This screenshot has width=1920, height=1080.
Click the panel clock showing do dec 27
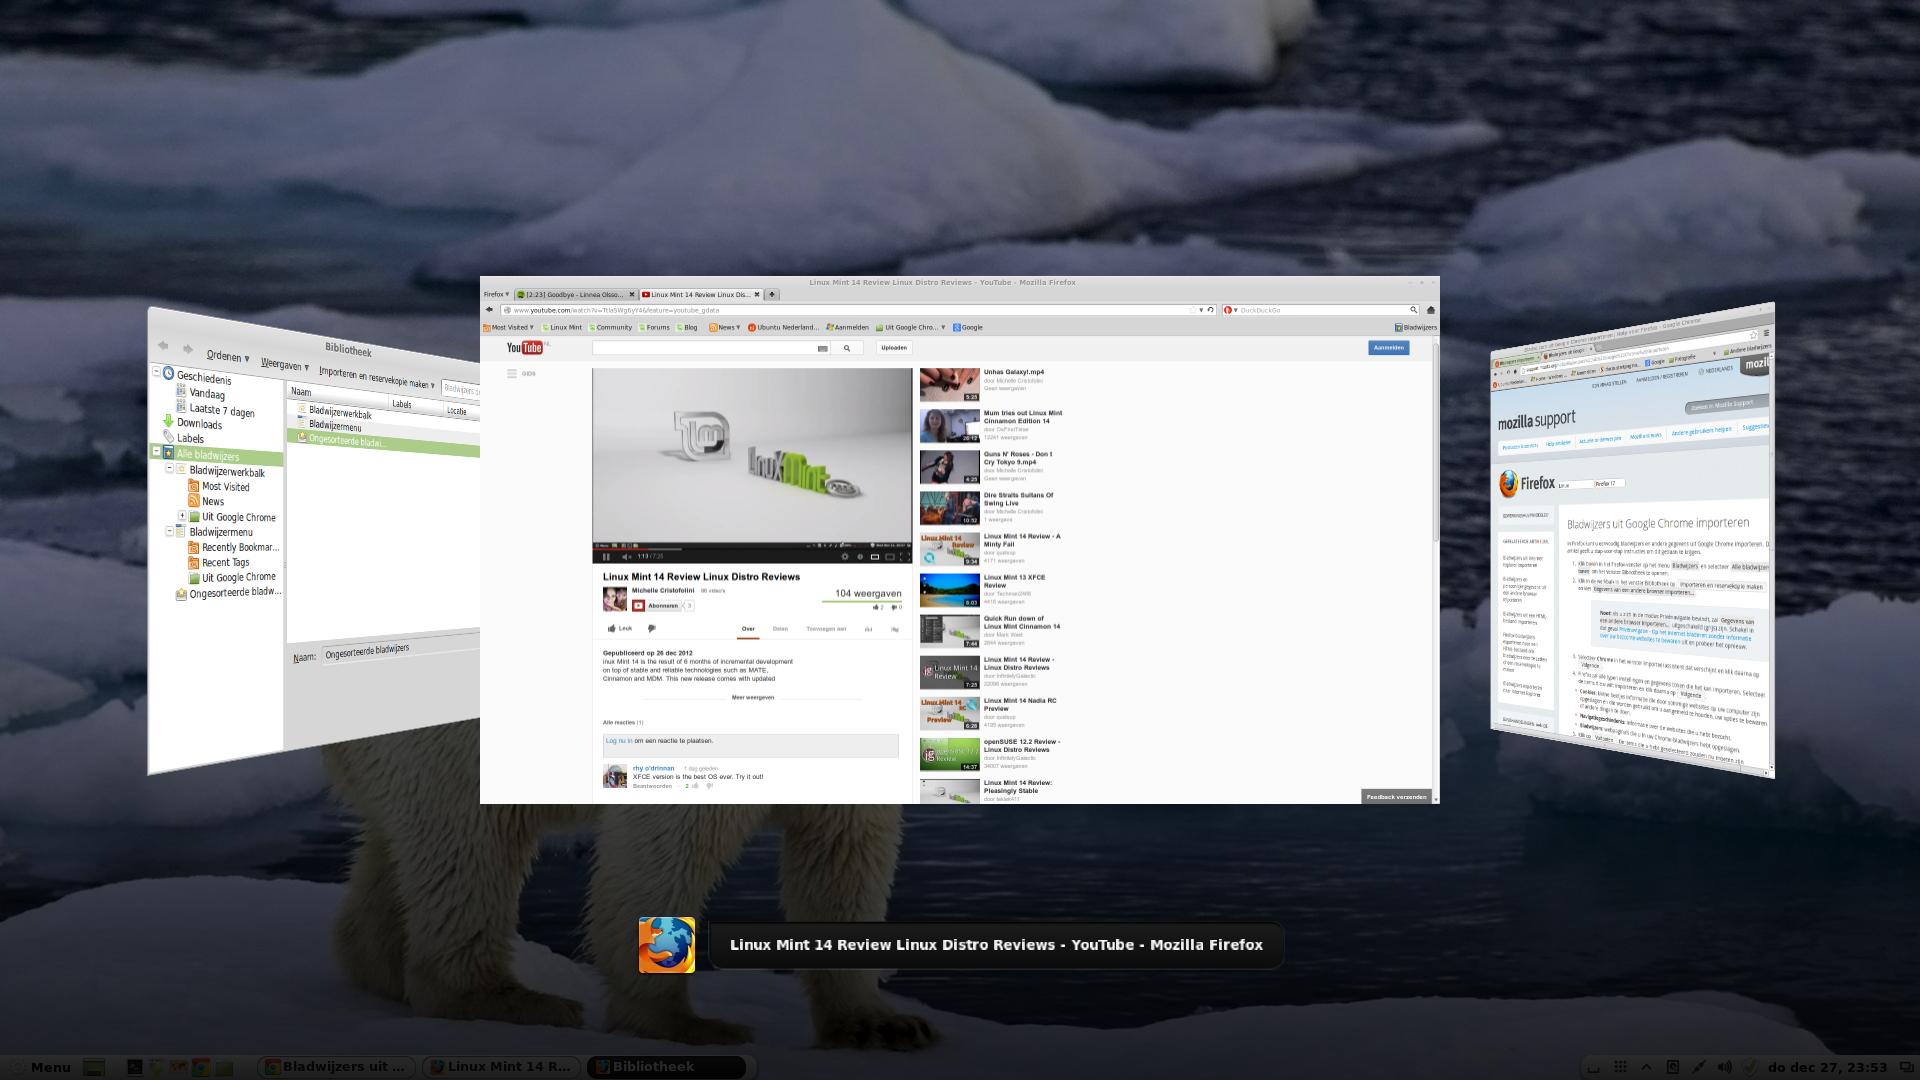point(1827,1067)
